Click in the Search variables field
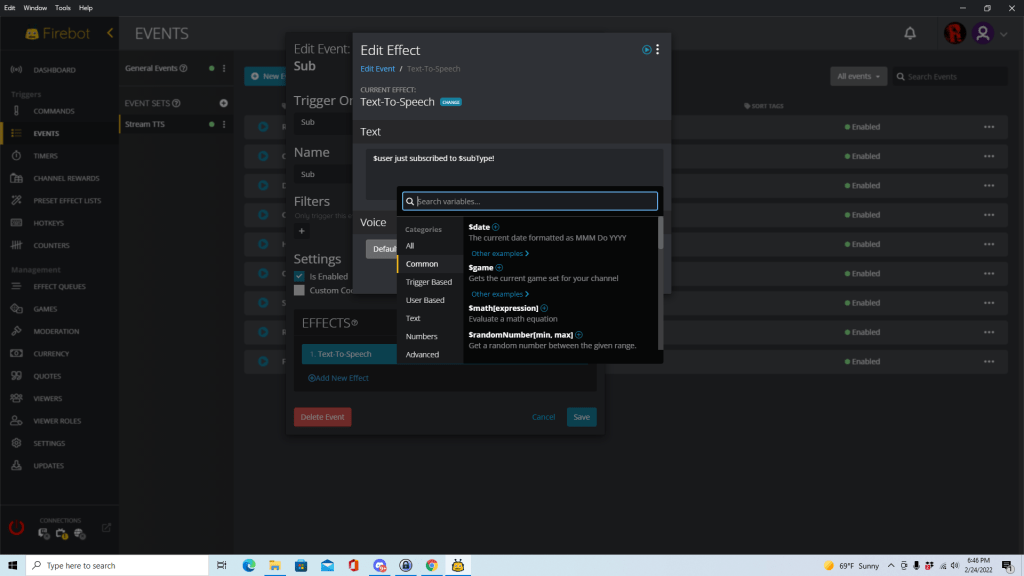This screenshot has height=576, width=1024. point(529,200)
